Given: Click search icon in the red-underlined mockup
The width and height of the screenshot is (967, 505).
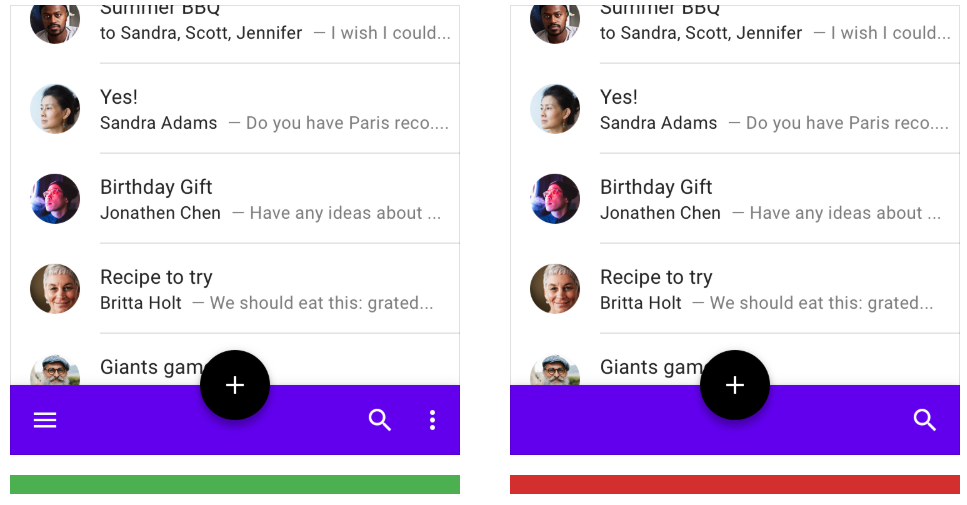Looking at the screenshot, I should (x=925, y=420).
